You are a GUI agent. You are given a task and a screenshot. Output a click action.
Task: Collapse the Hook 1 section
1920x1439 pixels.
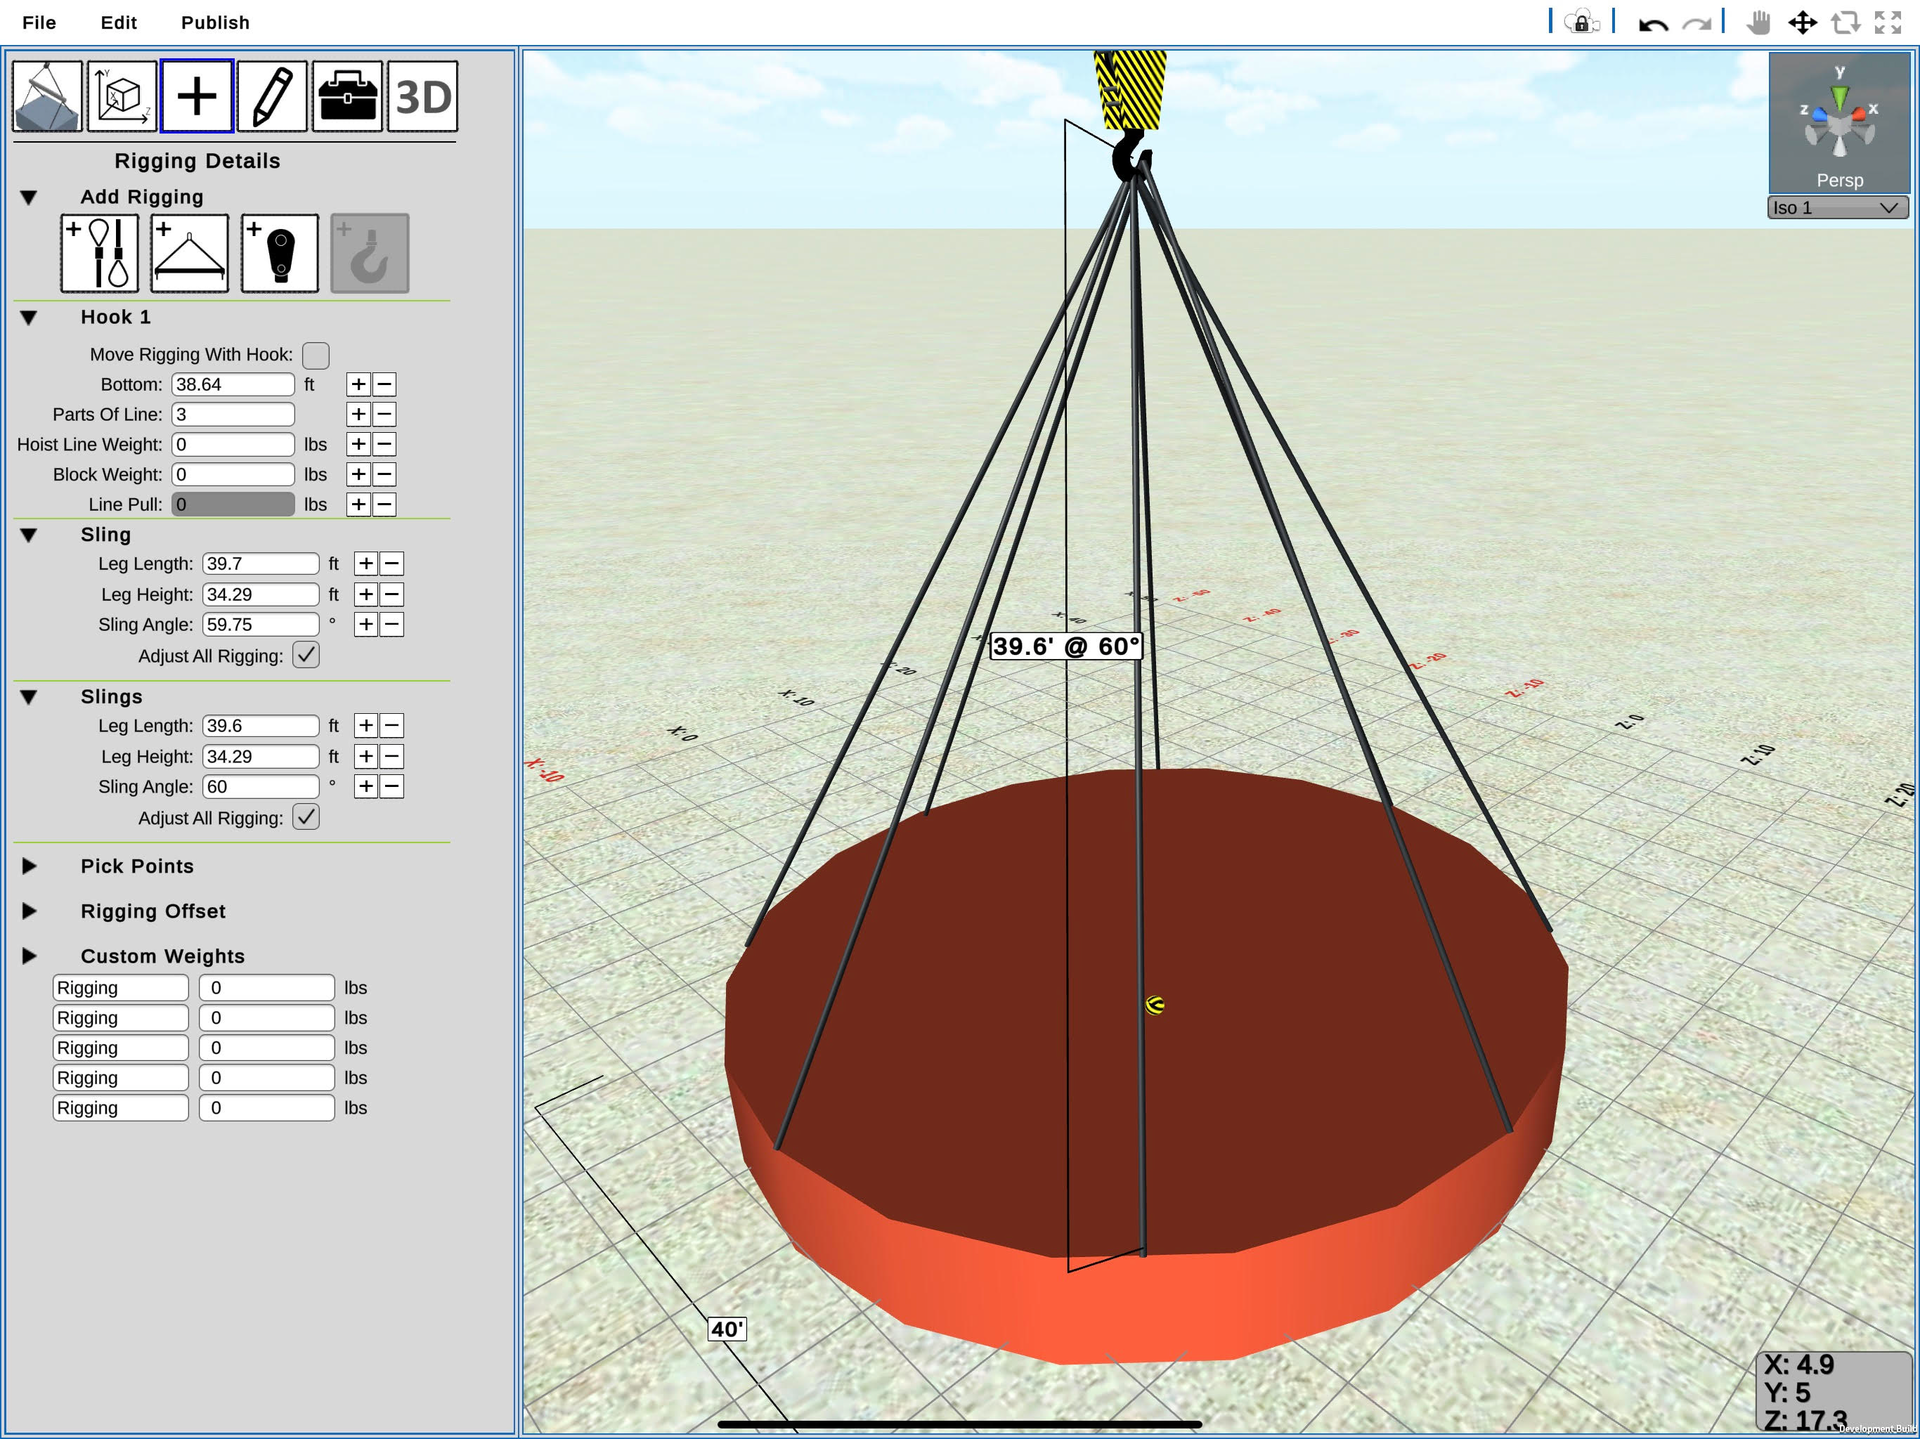pos(29,317)
